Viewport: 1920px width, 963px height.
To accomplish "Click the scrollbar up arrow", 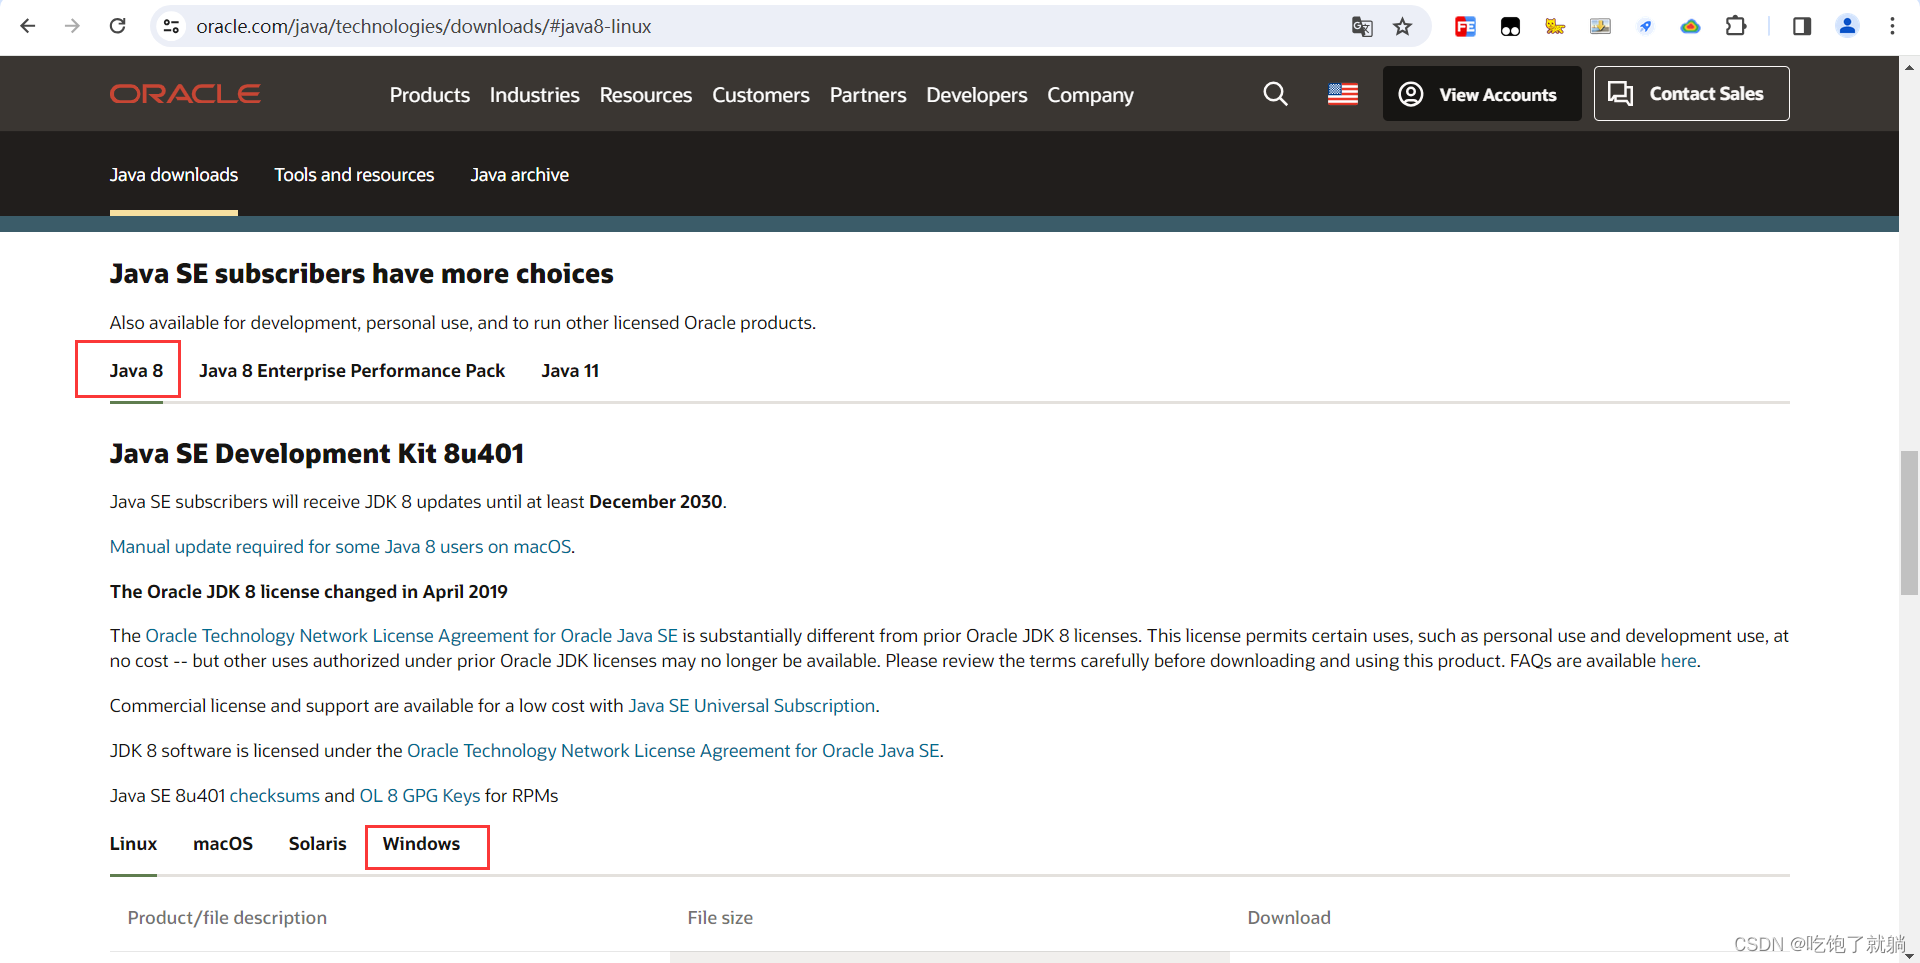I will click(x=1909, y=67).
